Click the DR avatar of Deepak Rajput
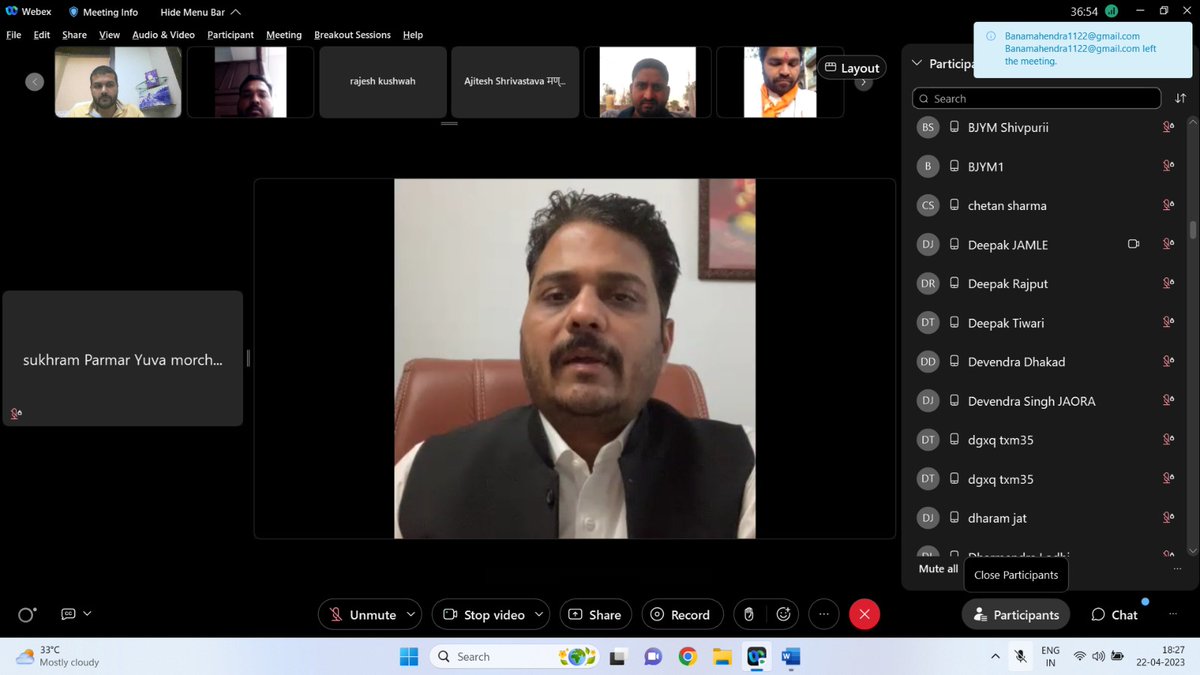This screenshot has height=675, width=1200. tap(928, 283)
